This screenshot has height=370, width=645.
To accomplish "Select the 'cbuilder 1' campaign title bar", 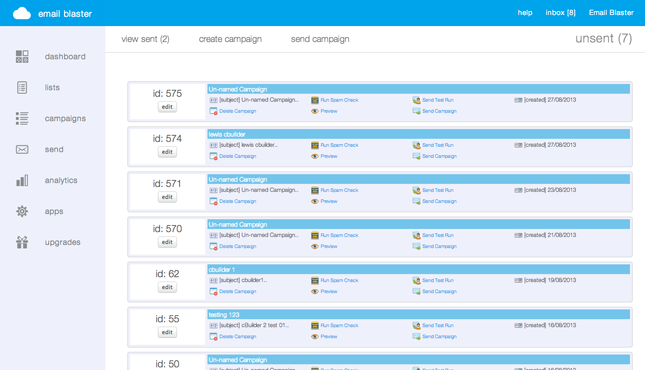I will pyautogui.click(x=418, y=270).
